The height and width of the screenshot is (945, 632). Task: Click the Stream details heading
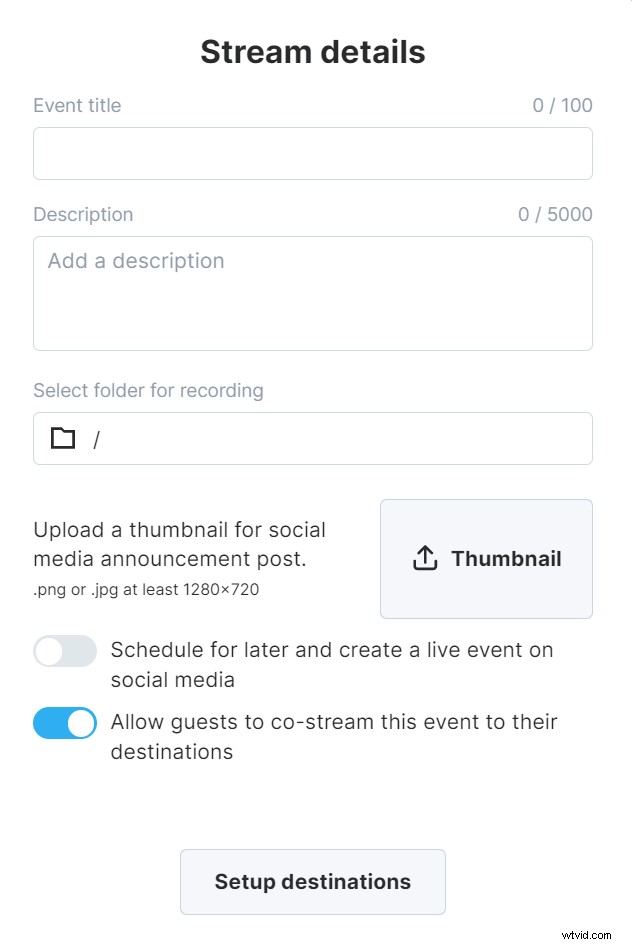[x=312, y=51]
